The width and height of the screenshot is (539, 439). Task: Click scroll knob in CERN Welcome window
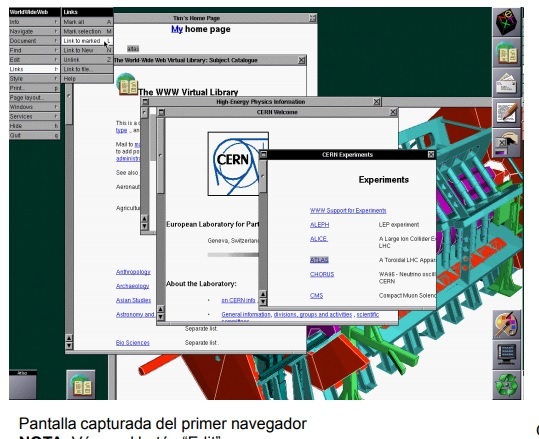(161, 155)
